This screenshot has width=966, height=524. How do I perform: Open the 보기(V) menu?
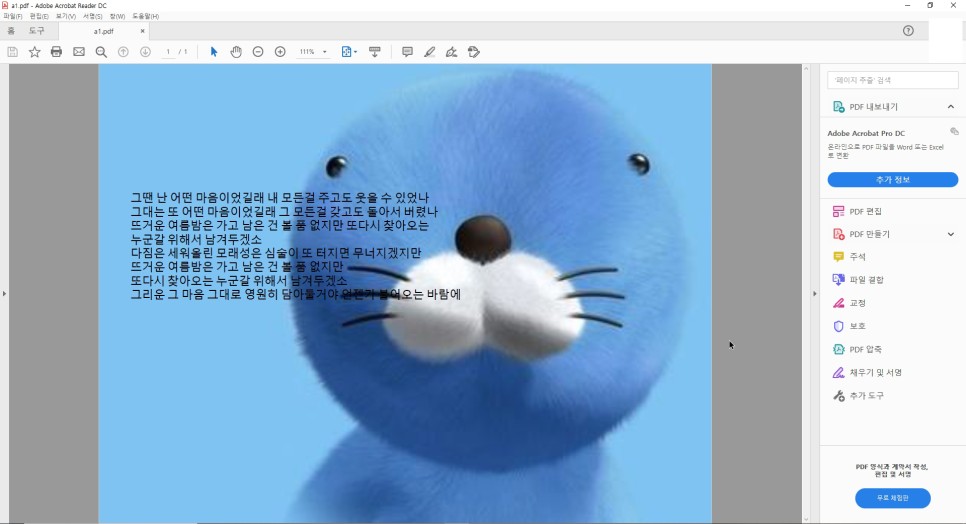(x=65, y=16)
